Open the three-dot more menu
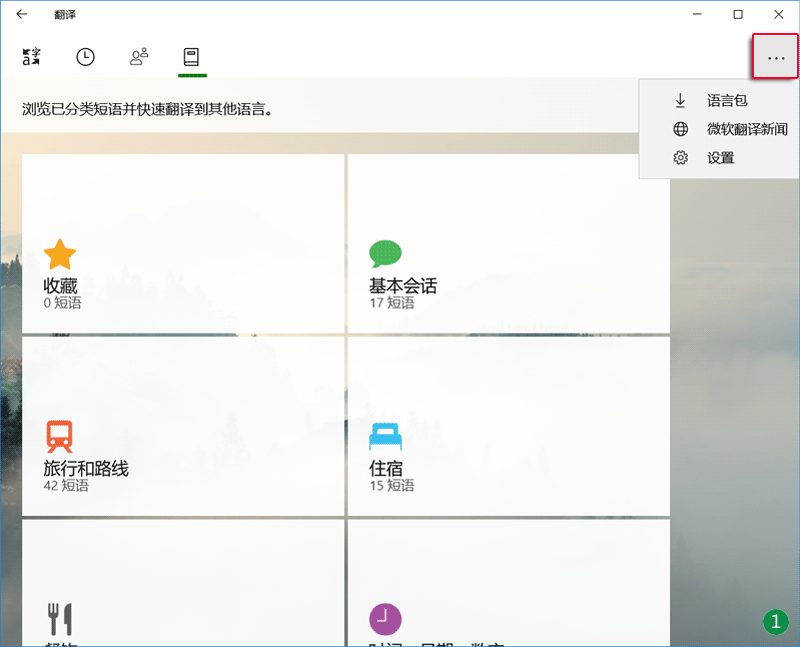 776,58
